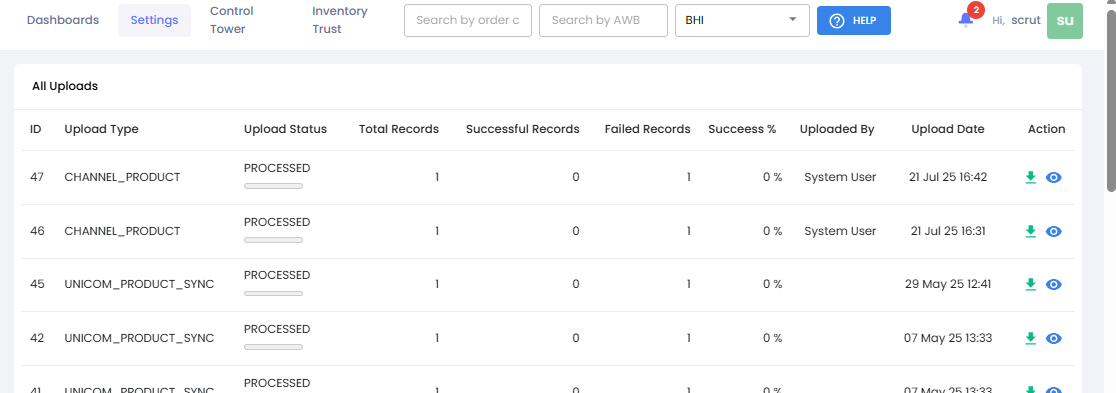
Task: Click the progress bar of upload 45
Action: pos(273,293)
